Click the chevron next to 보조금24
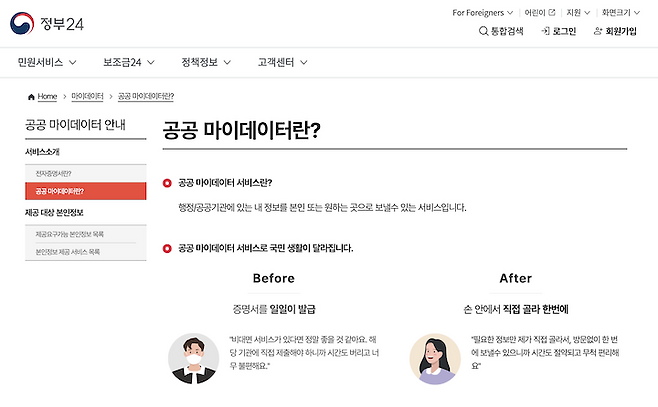The image size is (658, 407). click(x=151, y=63)
